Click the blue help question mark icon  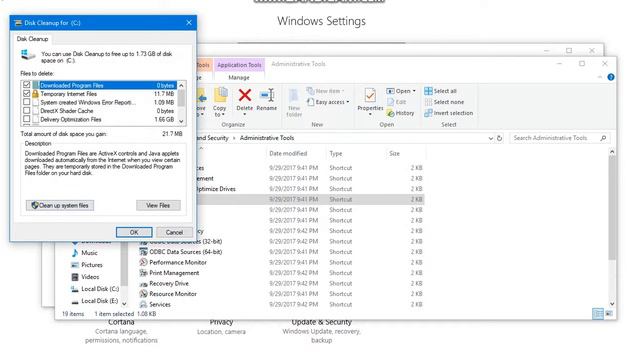[x=611, y=77]
